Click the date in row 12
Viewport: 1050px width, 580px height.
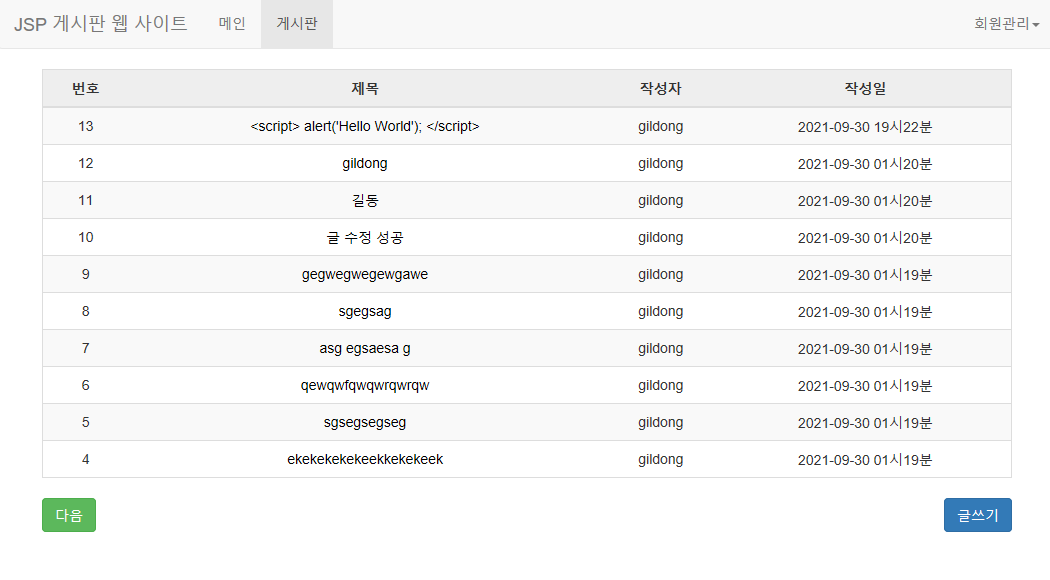865,164
